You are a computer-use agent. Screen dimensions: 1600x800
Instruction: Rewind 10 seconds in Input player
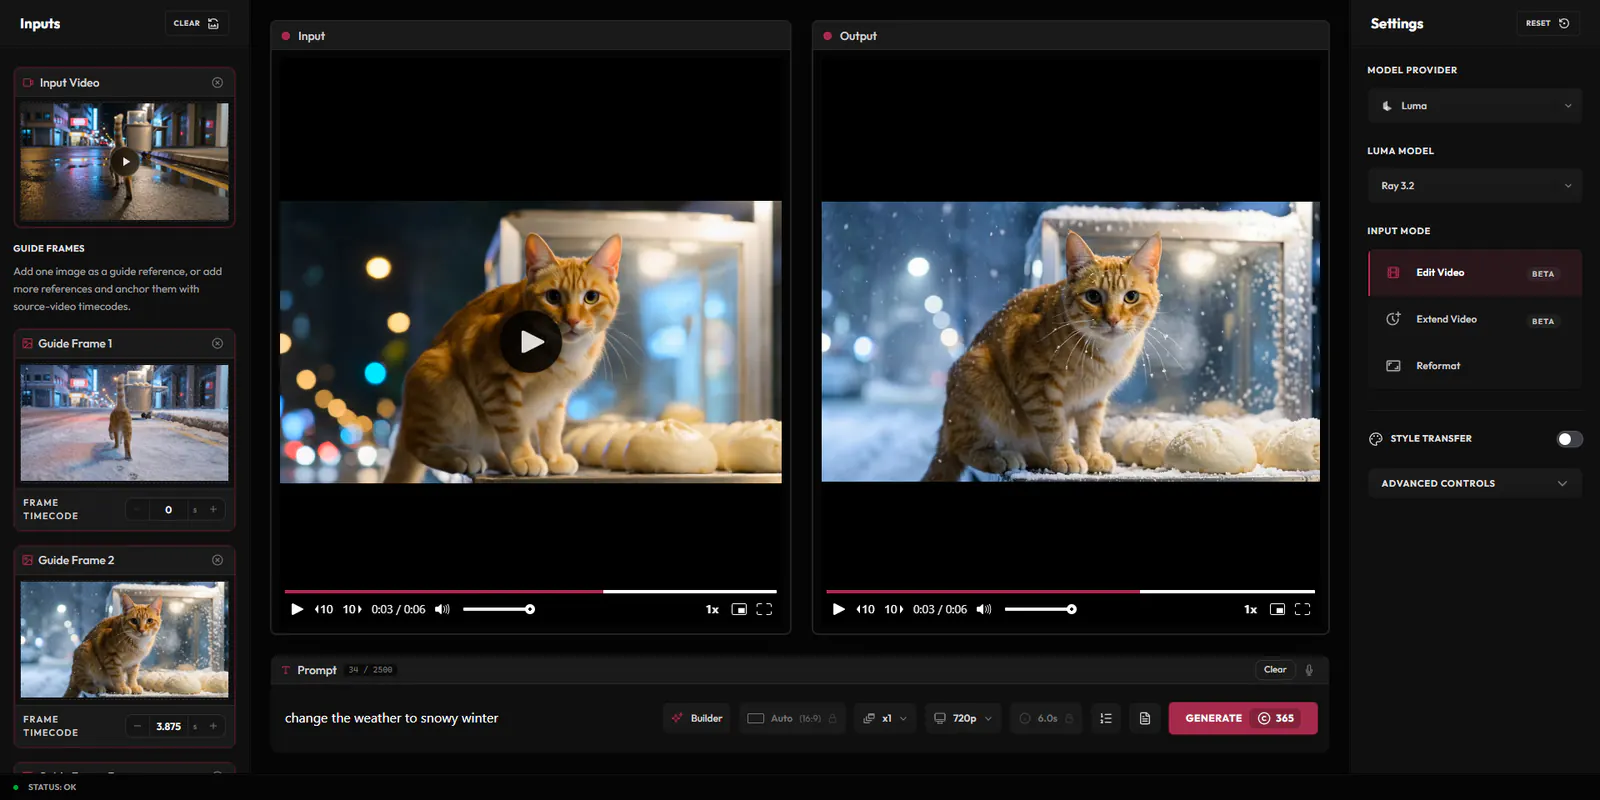coord(323,609)
